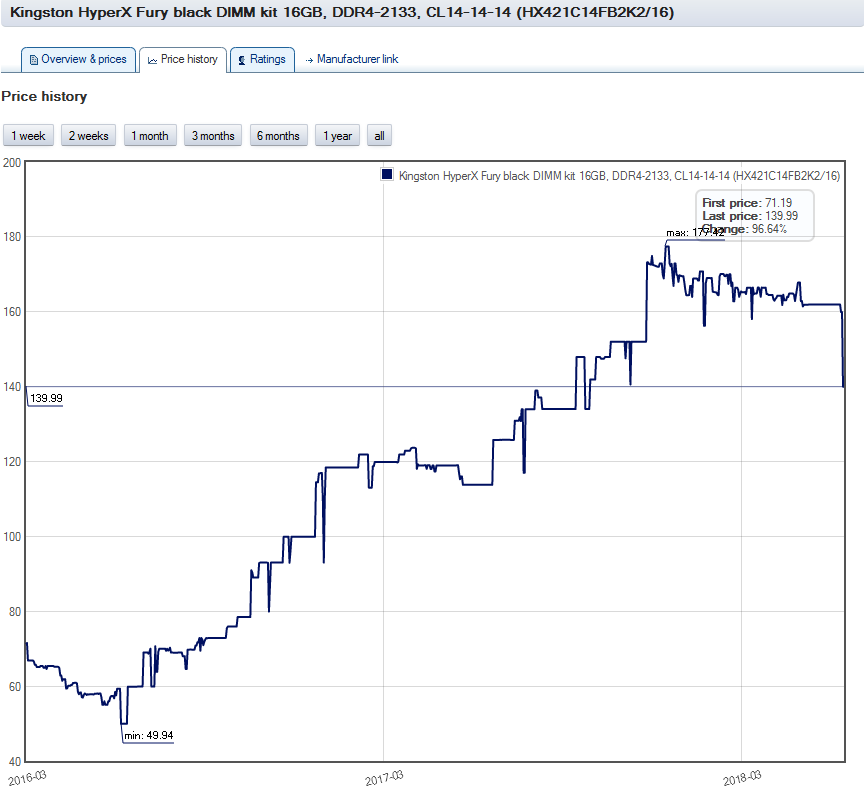Click the 200 y-axis value

(12, 163)
